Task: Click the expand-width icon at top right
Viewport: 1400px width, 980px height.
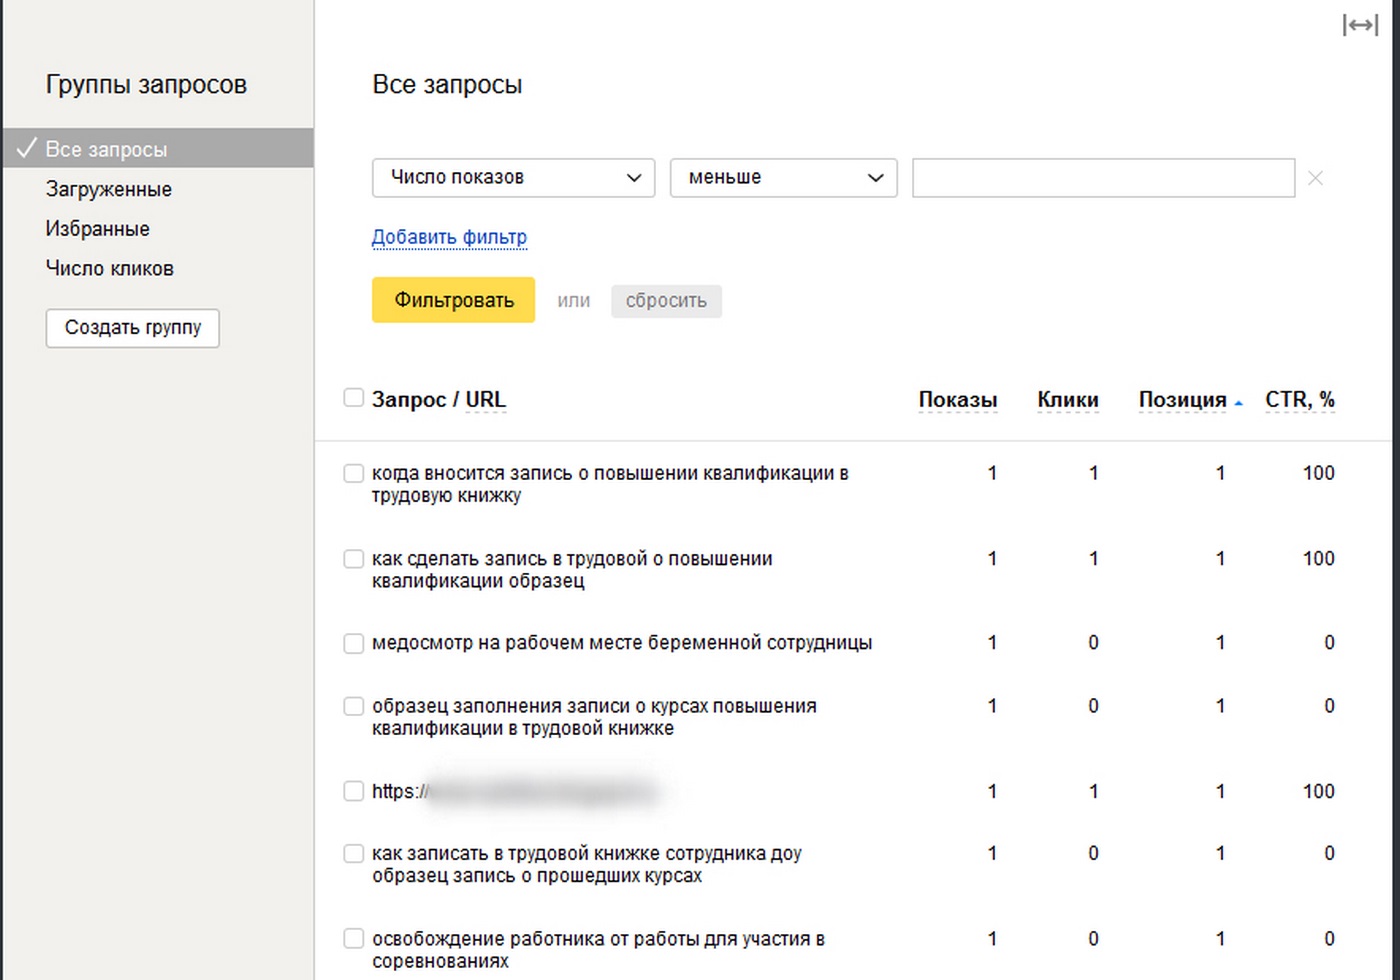Action: (x=1360, y=25)
